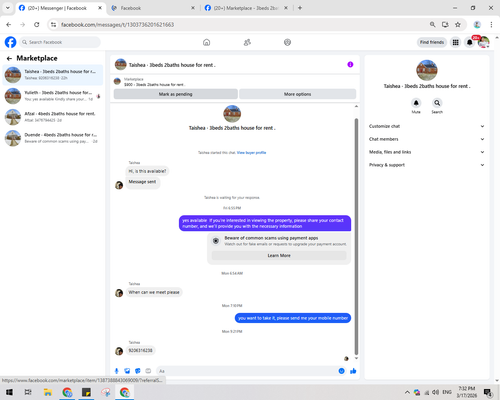The width and height of the screenshot is (500, 400).
Task: Click the browser address bar URL
Action: pyautogui.click(x=117, y=25)
